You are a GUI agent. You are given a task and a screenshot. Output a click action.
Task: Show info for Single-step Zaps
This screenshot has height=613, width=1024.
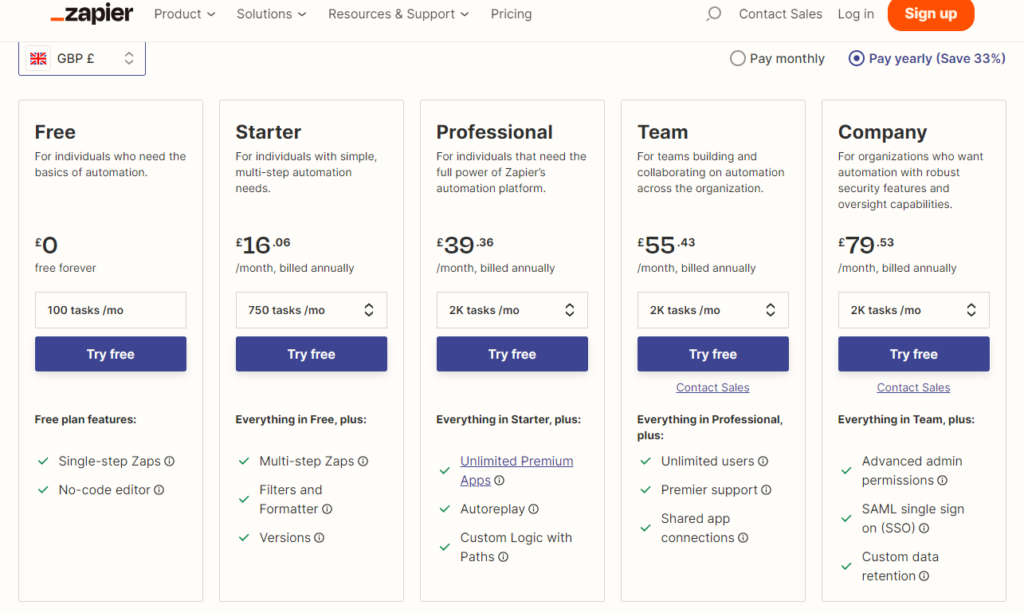click(x=169, y=462)
